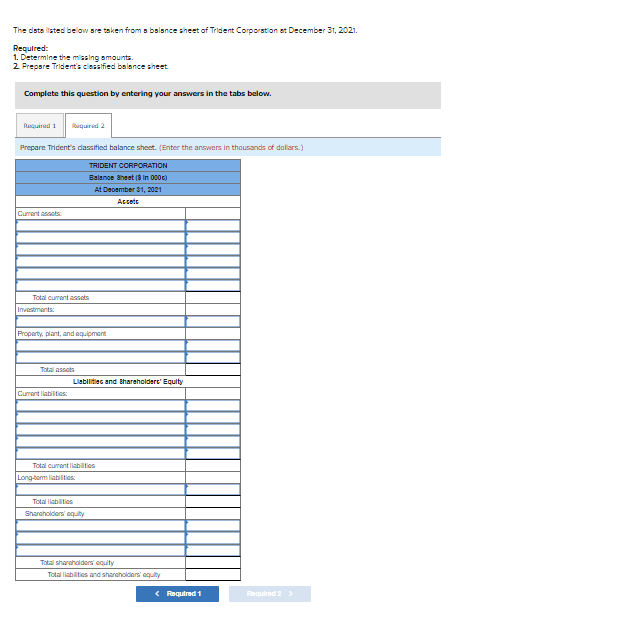Click the first amount field under Shareholders' equity
632x629 pixels.
click(x=213, y=525)
